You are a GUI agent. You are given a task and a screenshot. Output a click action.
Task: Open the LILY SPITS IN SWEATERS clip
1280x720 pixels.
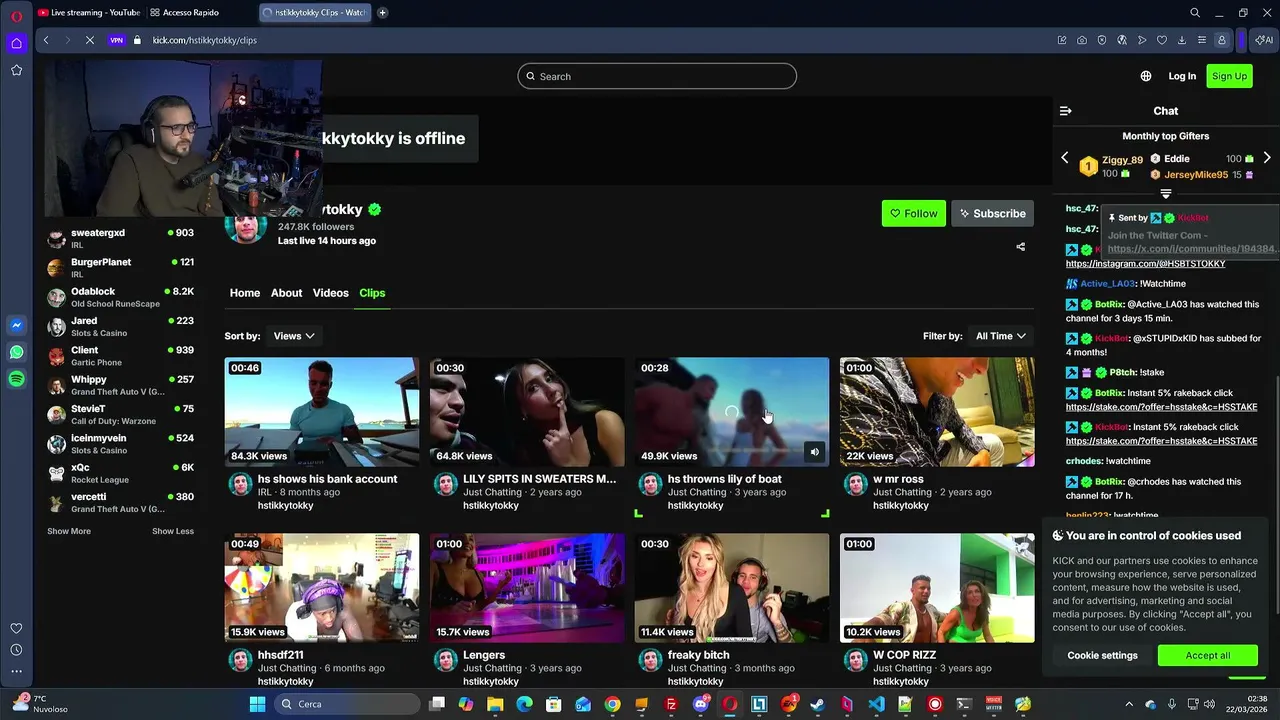click(527, 412)
